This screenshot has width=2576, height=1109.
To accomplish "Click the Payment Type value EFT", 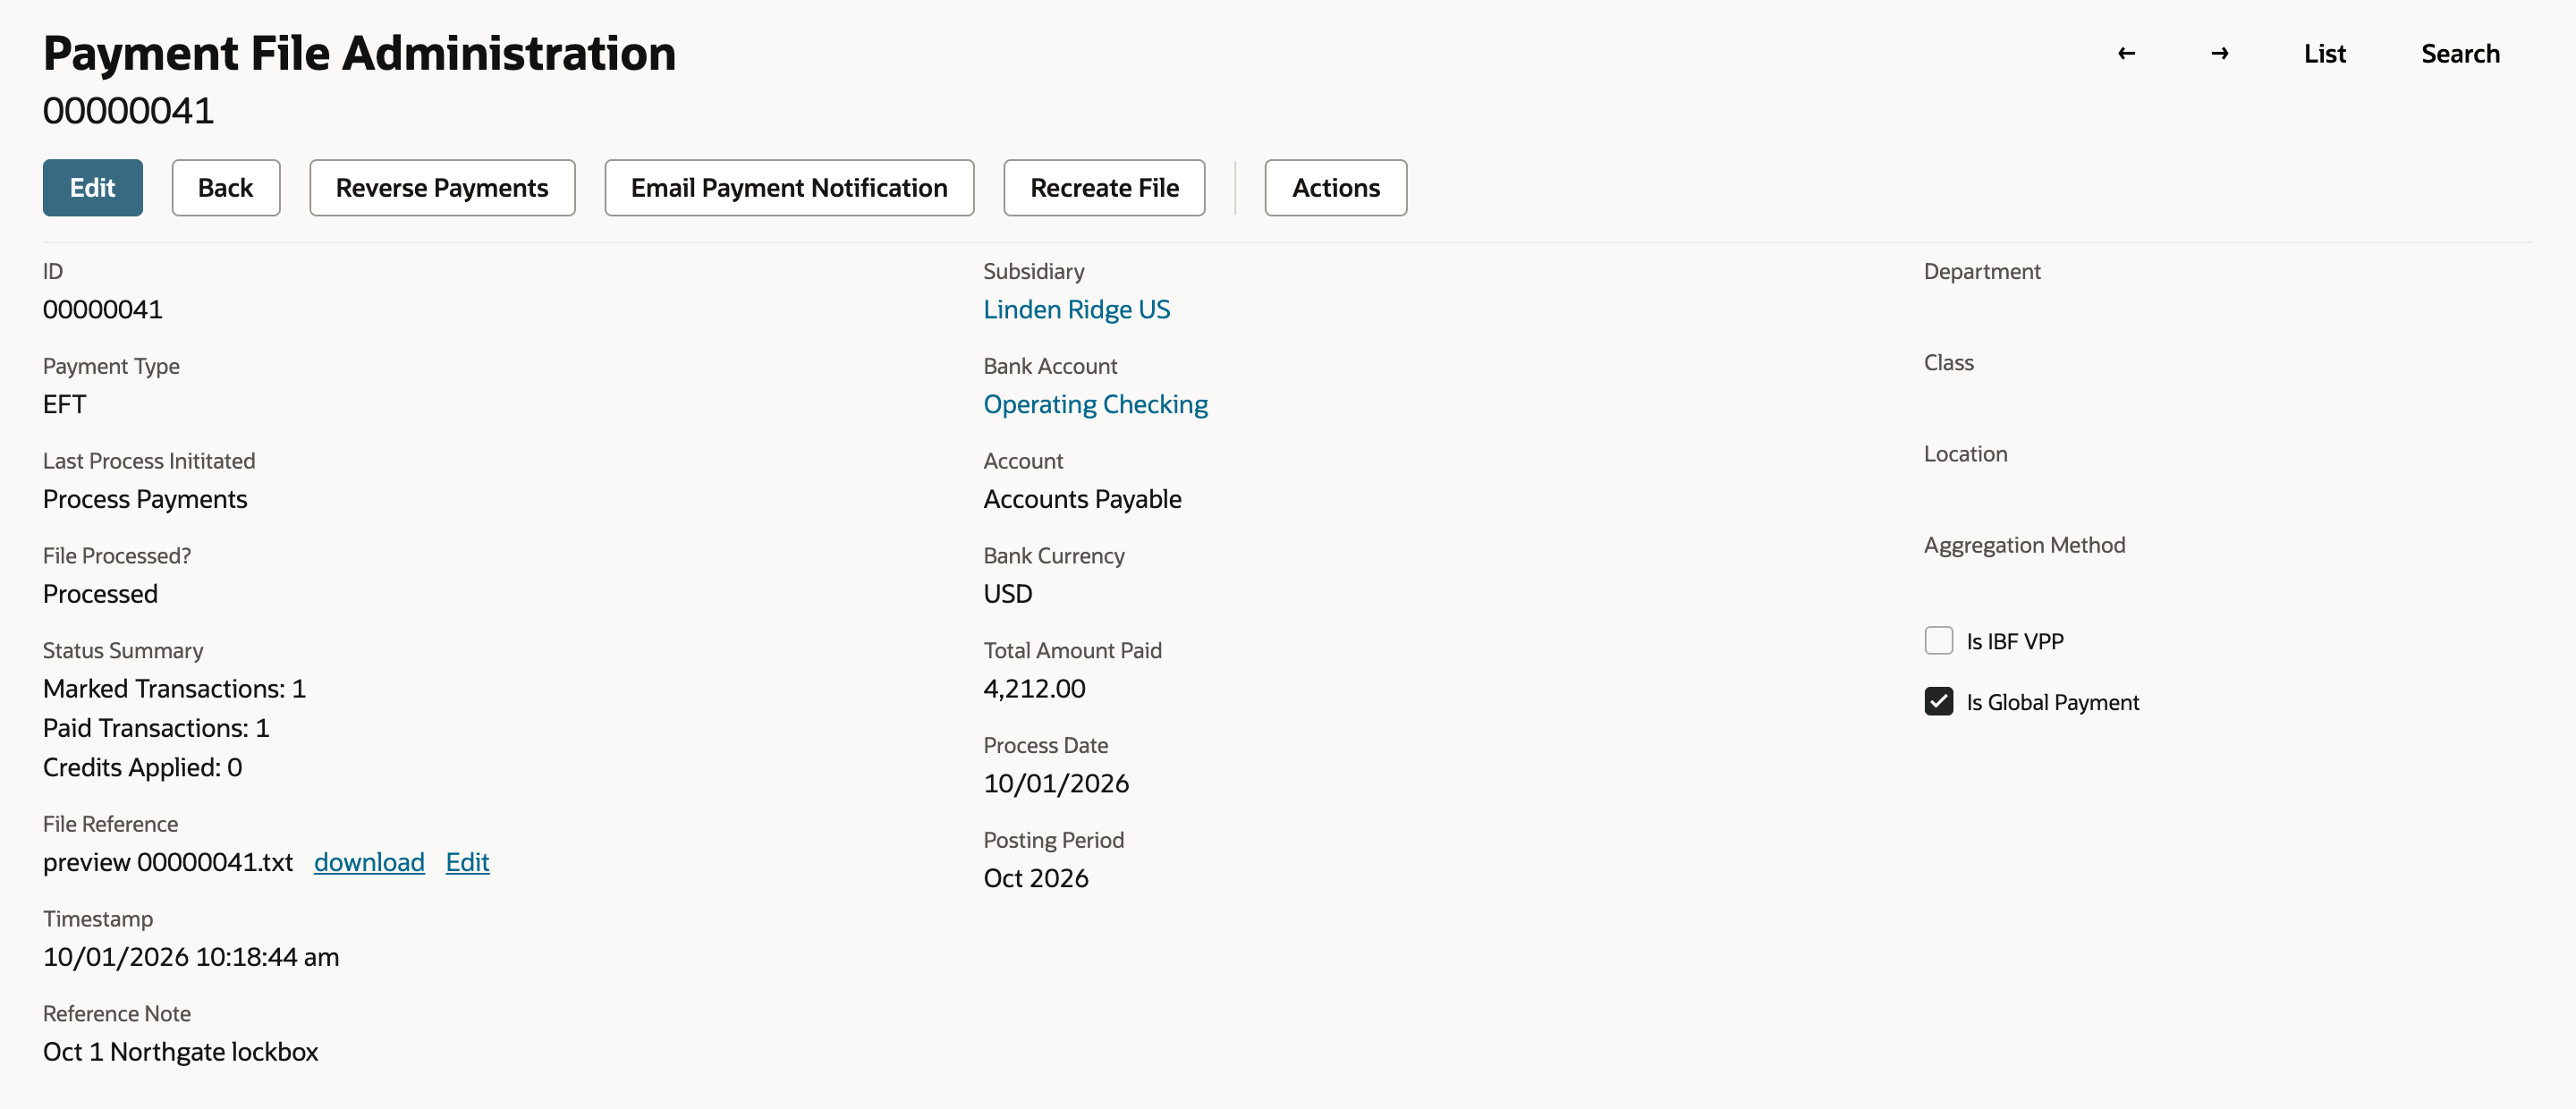I will 65,405.
